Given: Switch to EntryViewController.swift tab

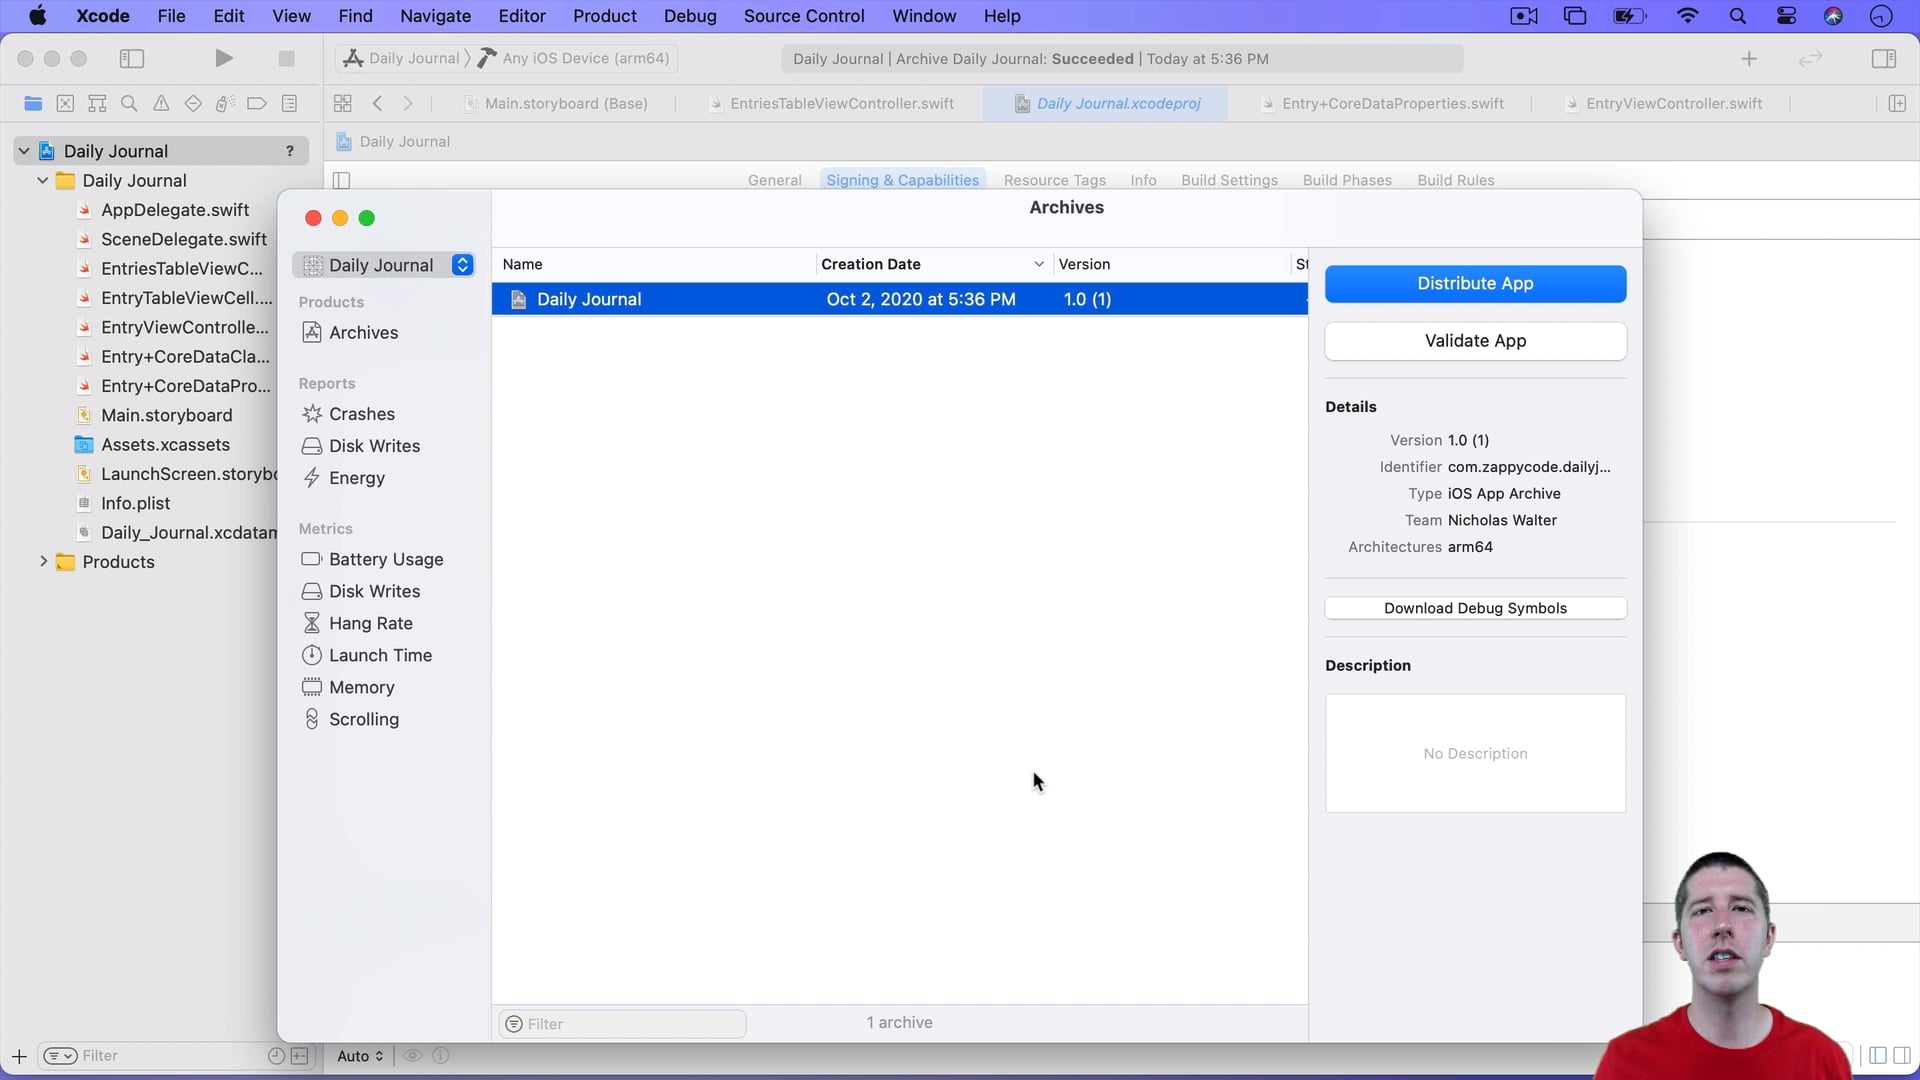Looking at the screenshot, I should [x=1664, y=103].
